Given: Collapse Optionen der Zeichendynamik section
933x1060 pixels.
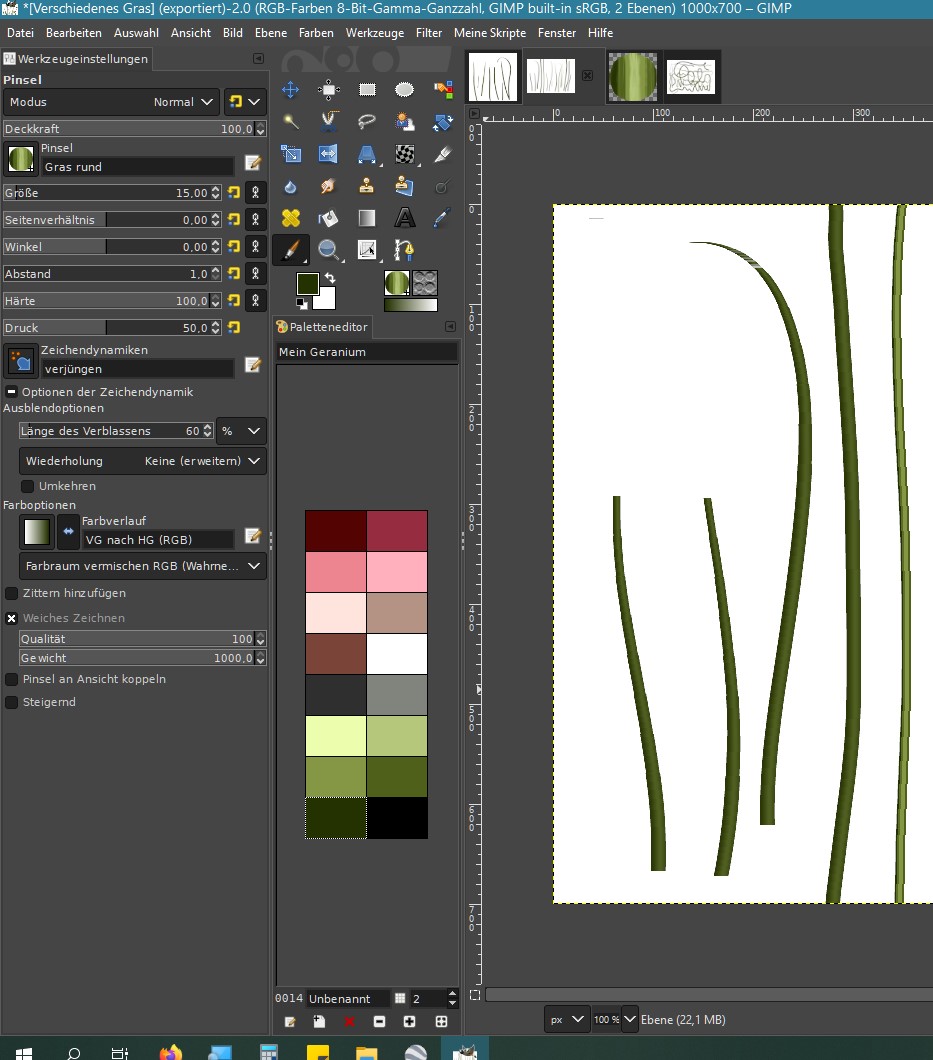Looking at the screenshot, I should pyautogui.click(x=11, y=392).
